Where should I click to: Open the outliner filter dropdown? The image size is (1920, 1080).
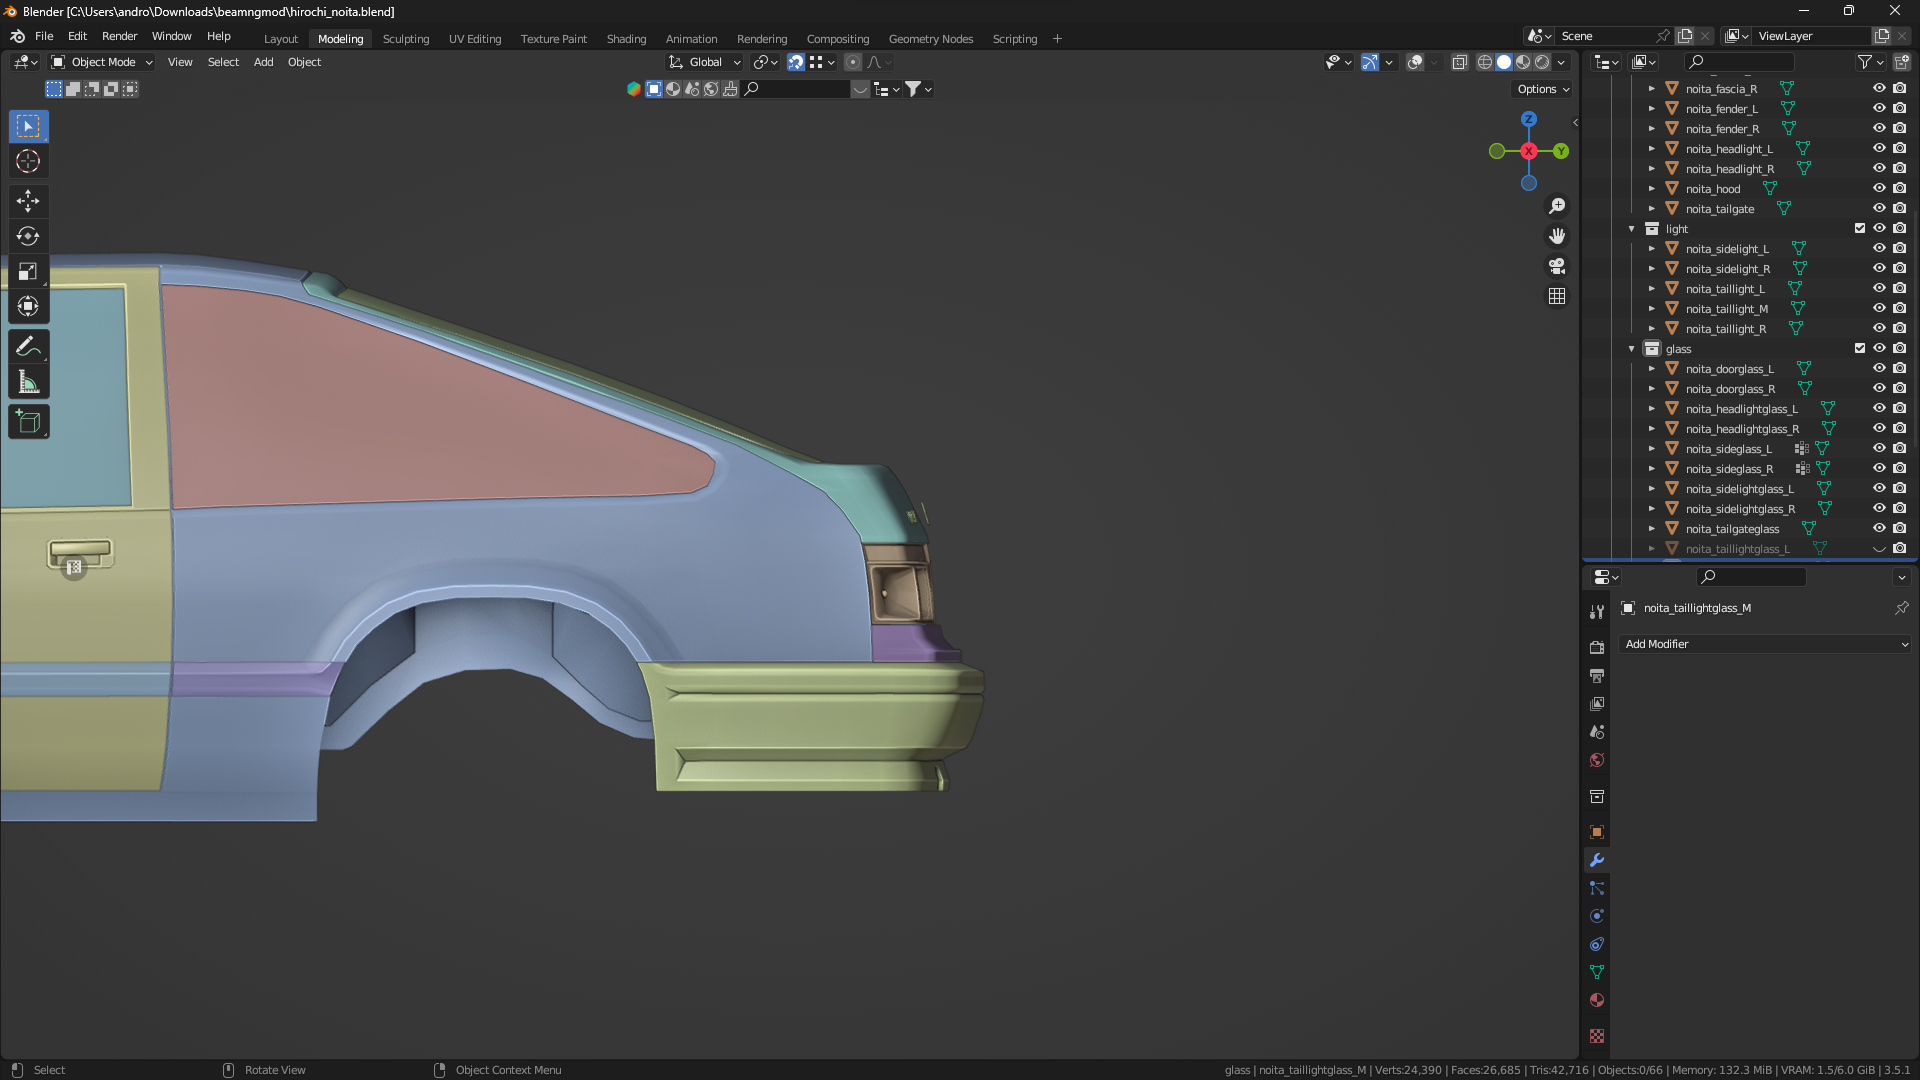(x=1870, y=62)
